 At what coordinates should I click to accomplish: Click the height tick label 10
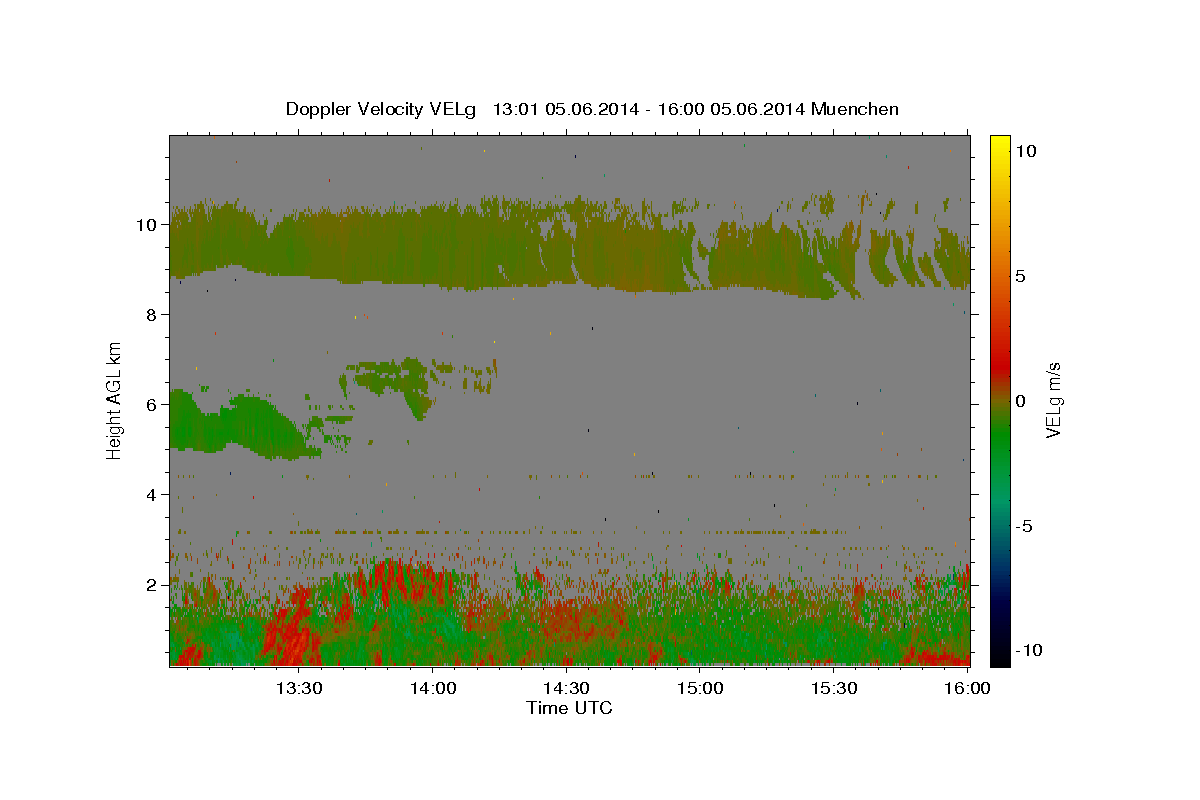[149, 224]
